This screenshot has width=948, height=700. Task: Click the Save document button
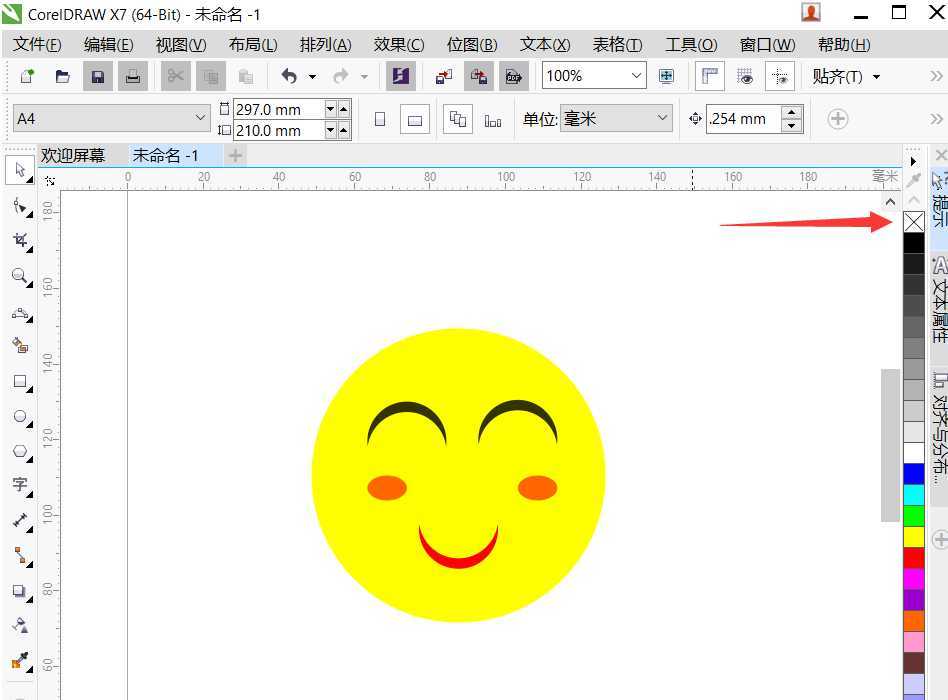pyautogui.click(x=97, y=75)
